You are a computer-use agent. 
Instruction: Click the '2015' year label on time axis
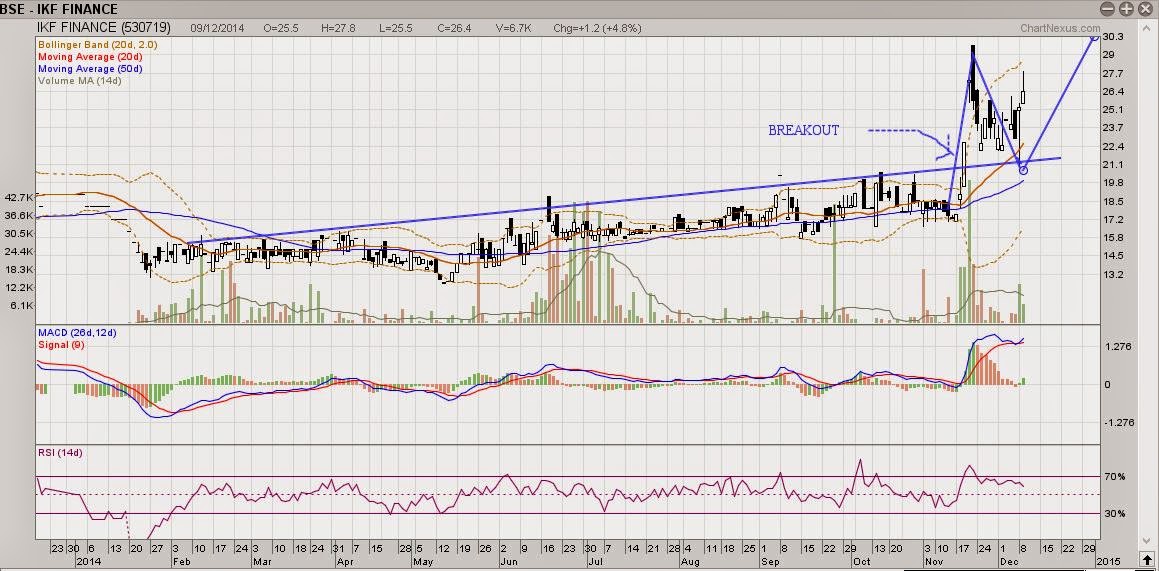point(1108,561)
